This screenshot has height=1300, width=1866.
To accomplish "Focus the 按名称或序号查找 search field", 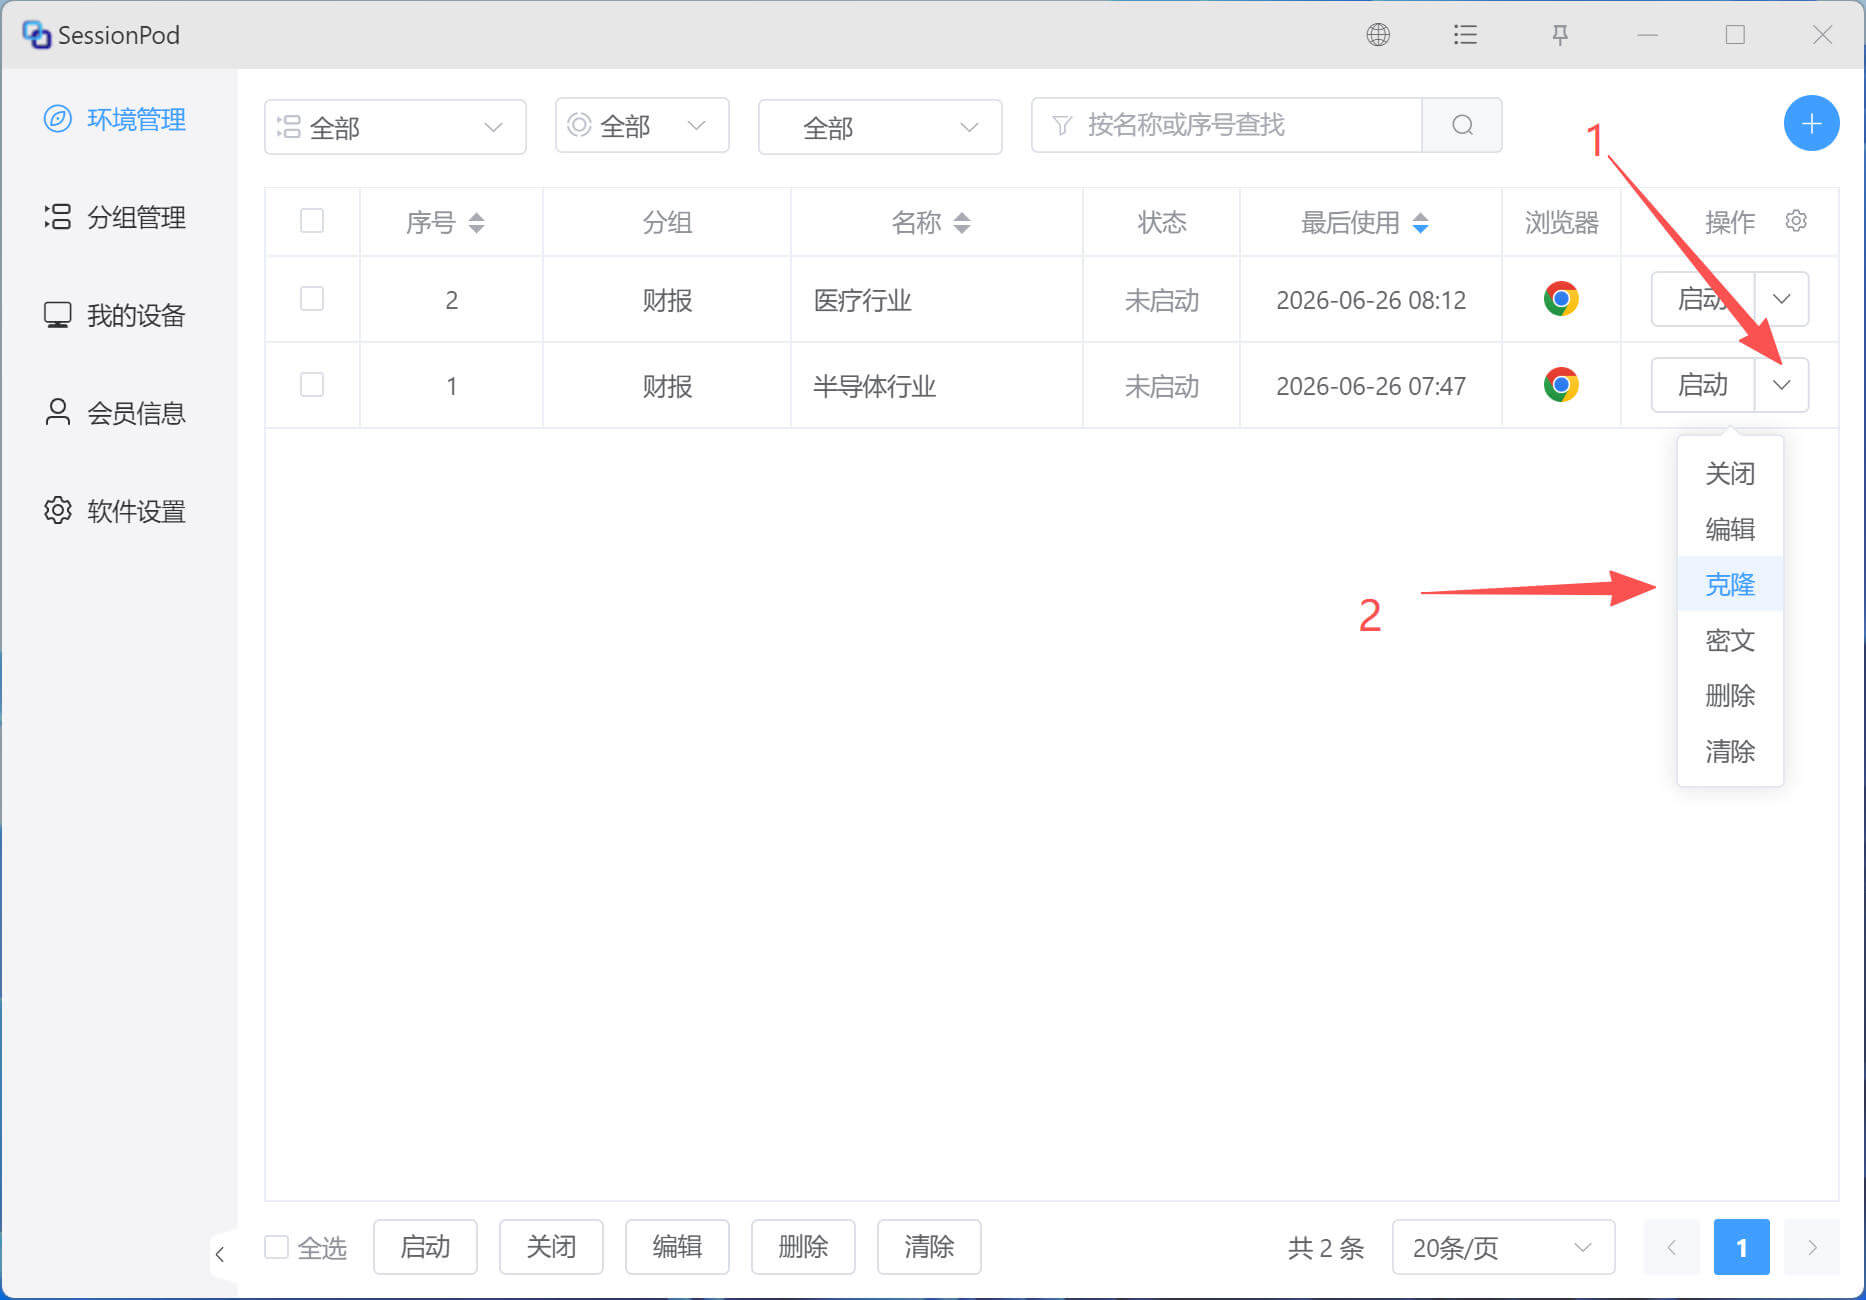I will pyautogui.click(x=1227, y=125).
